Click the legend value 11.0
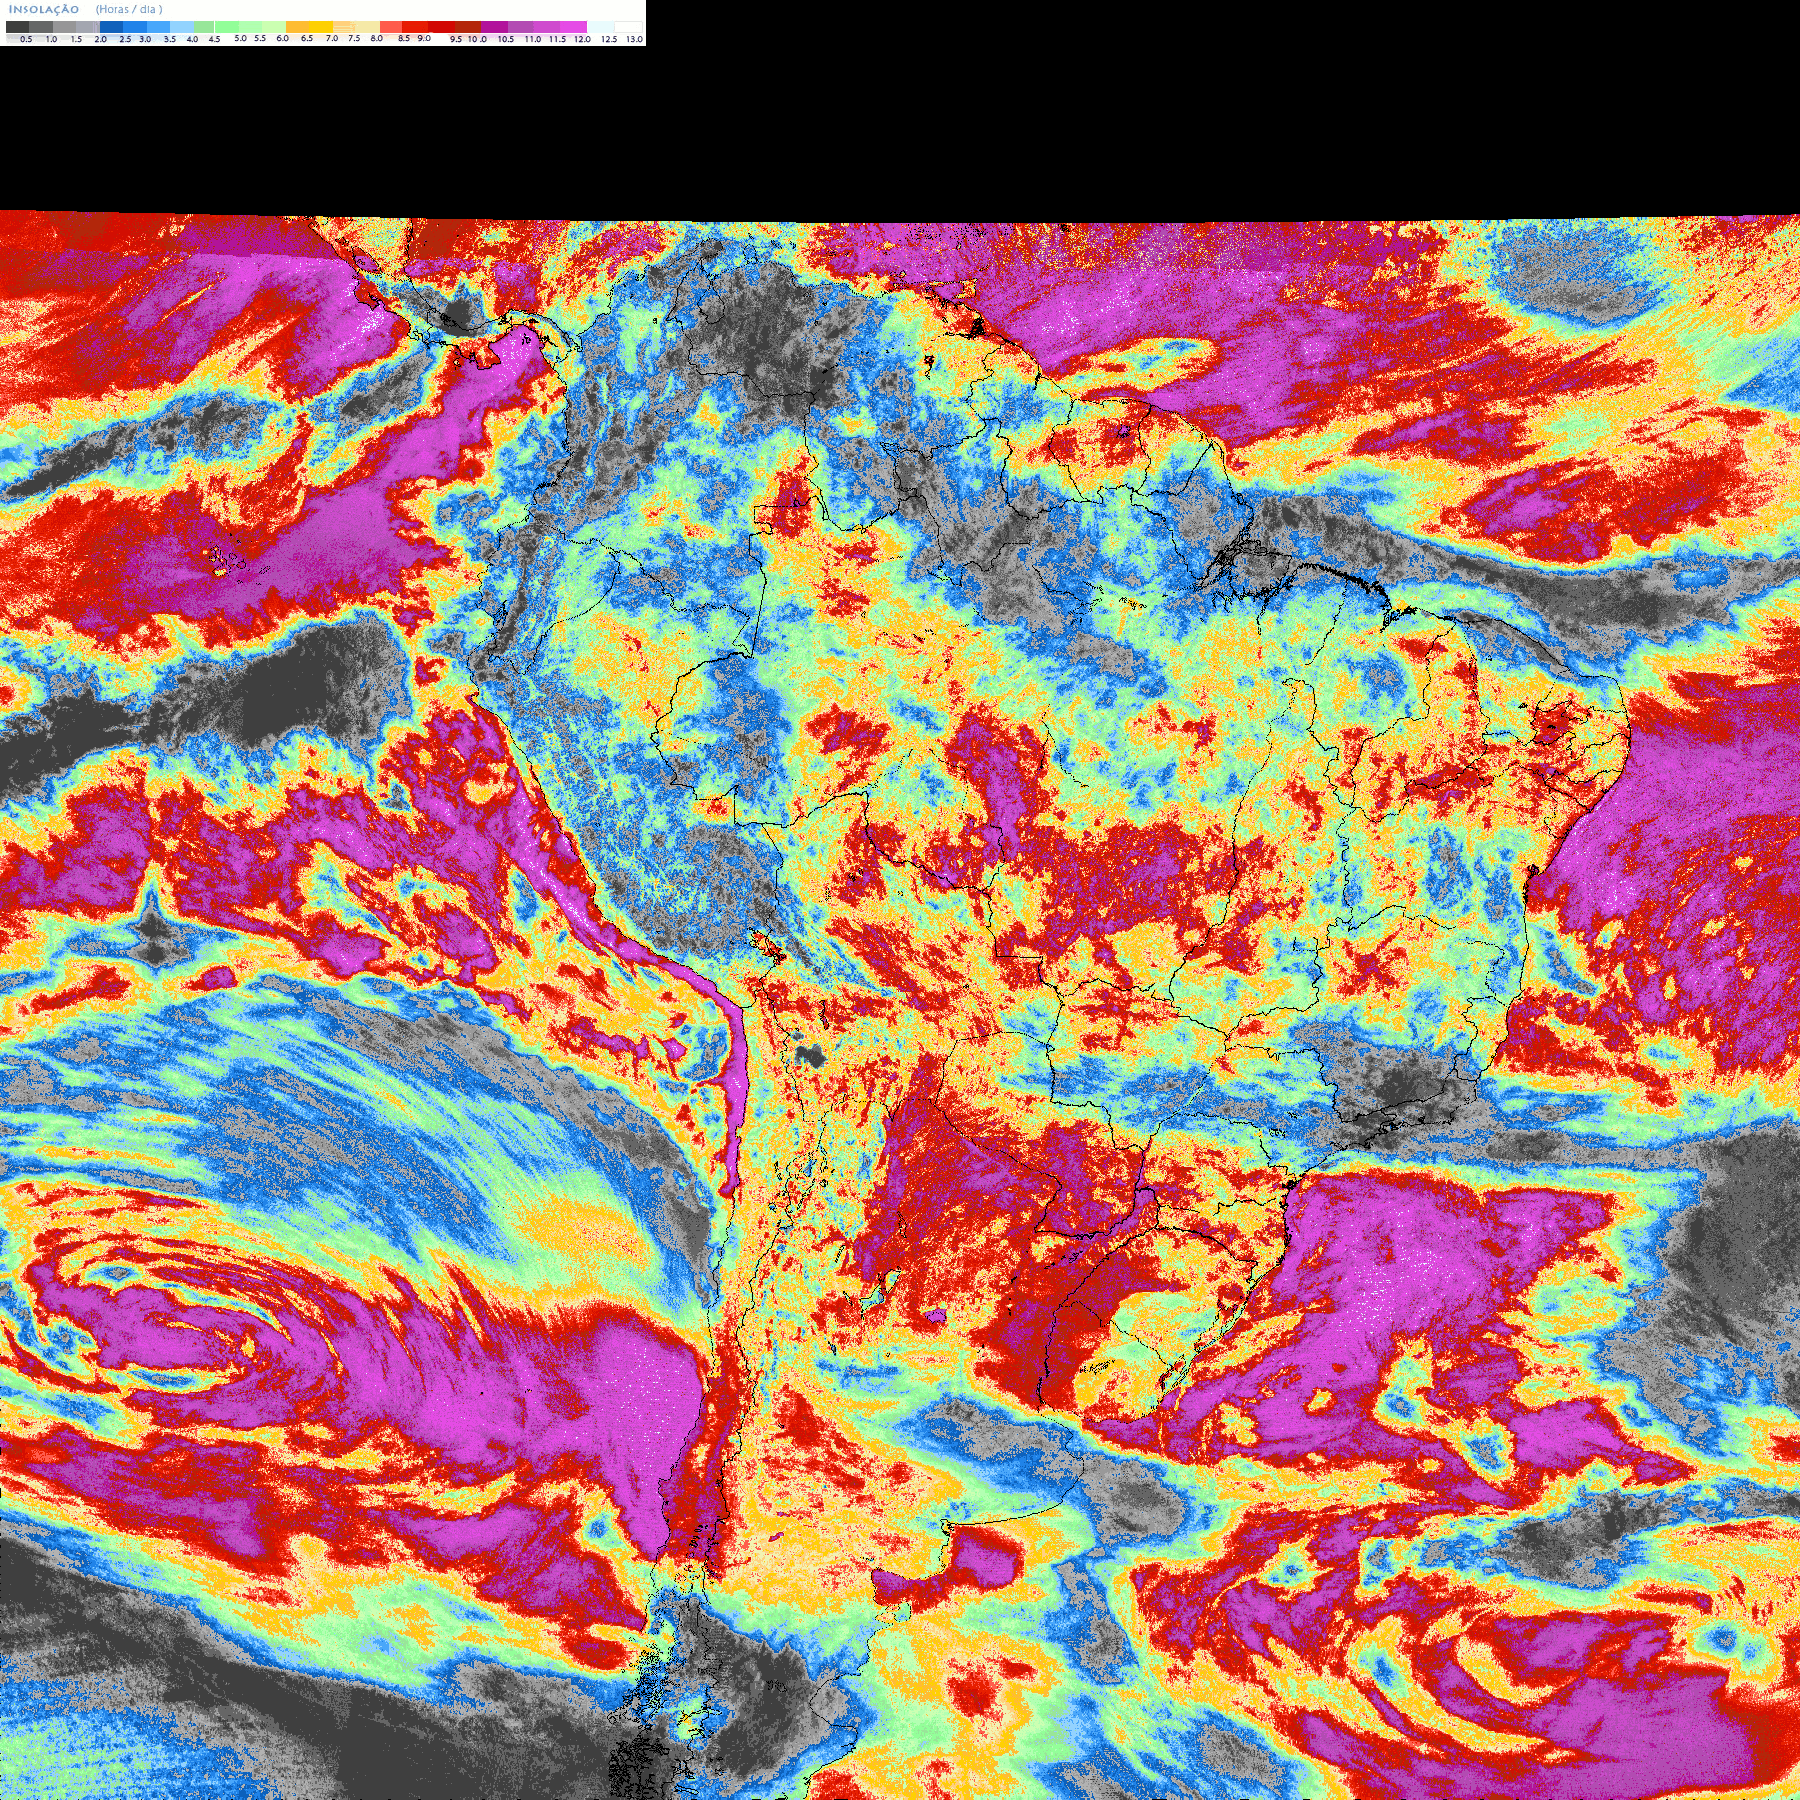1800x1800 pixels. coord(533,39)
